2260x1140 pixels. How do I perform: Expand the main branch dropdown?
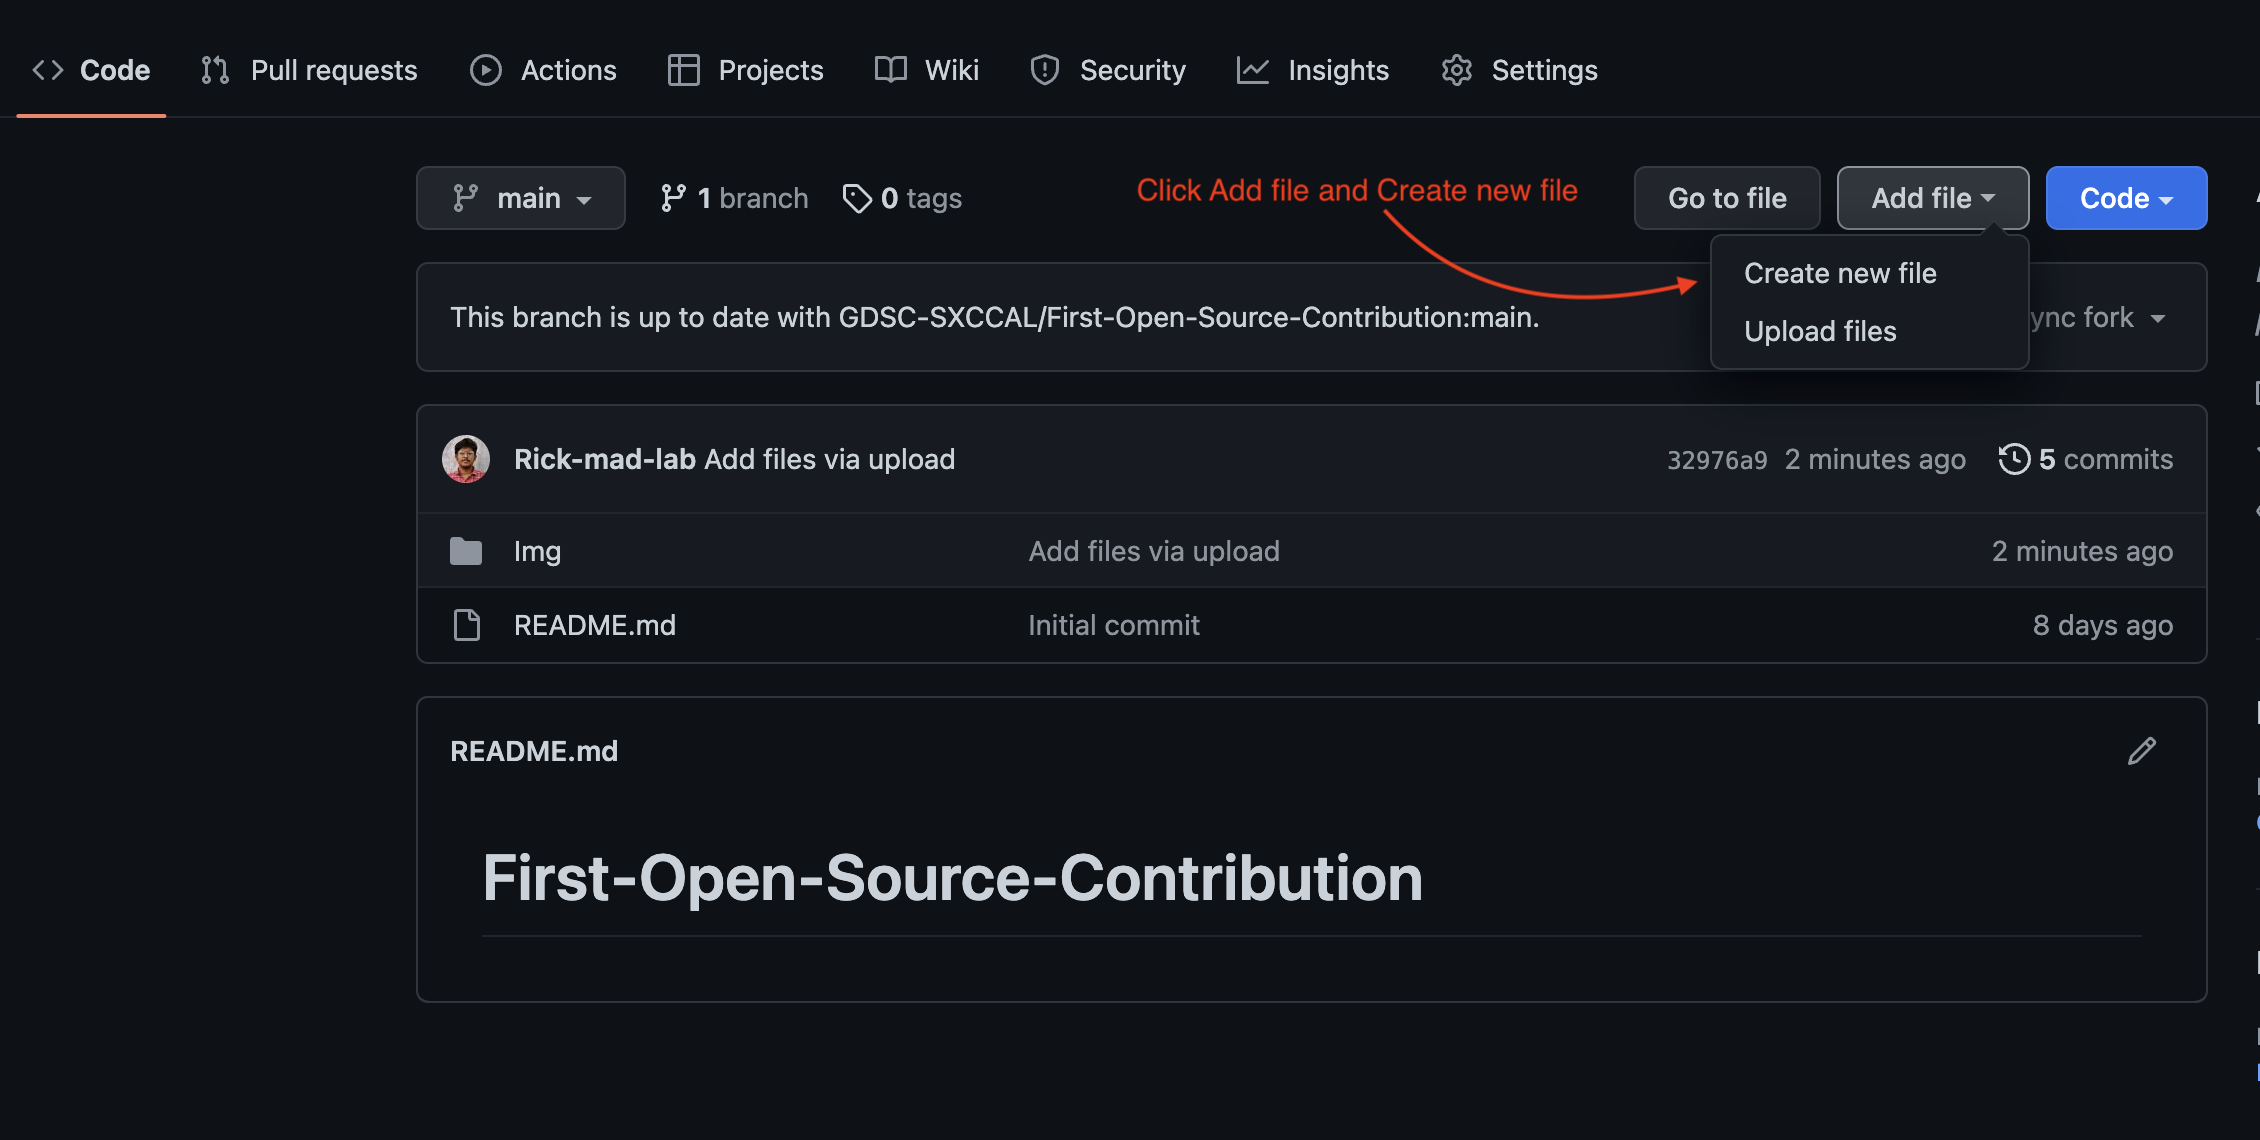pyautogui.click(x=521, y=198)
